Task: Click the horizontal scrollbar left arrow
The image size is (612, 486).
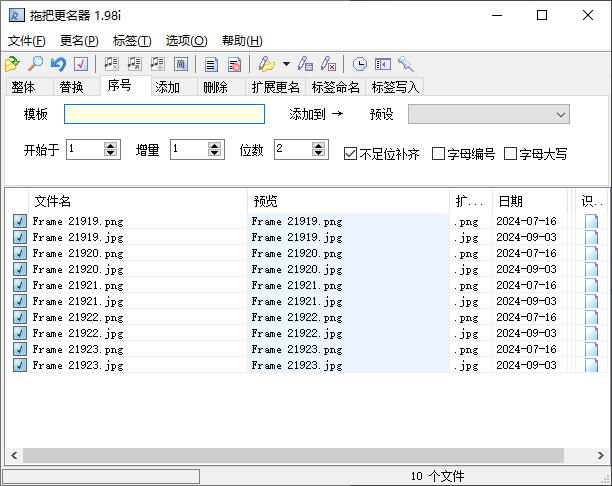Action: pyautogui.click(x=14, y=455)
